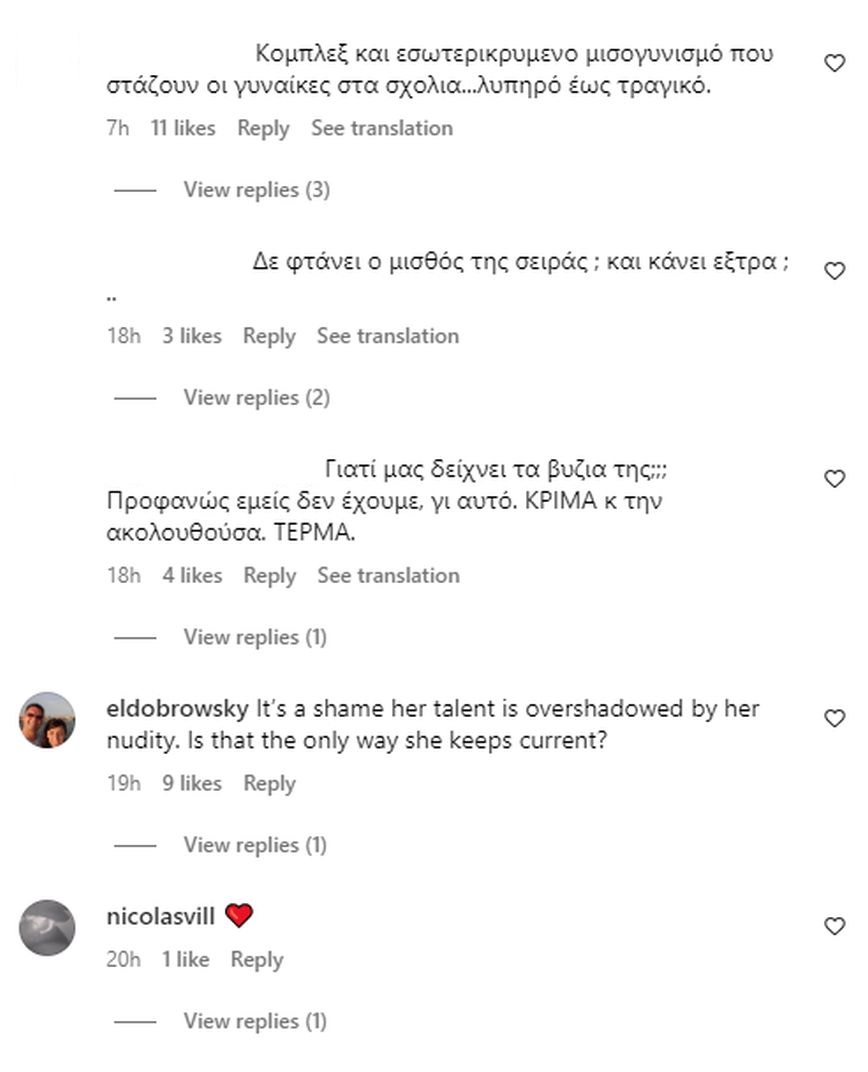868x1072 pixels.
Task: Expand the reply under the ΚΡΙΜΑ comment
Action: 255,637
